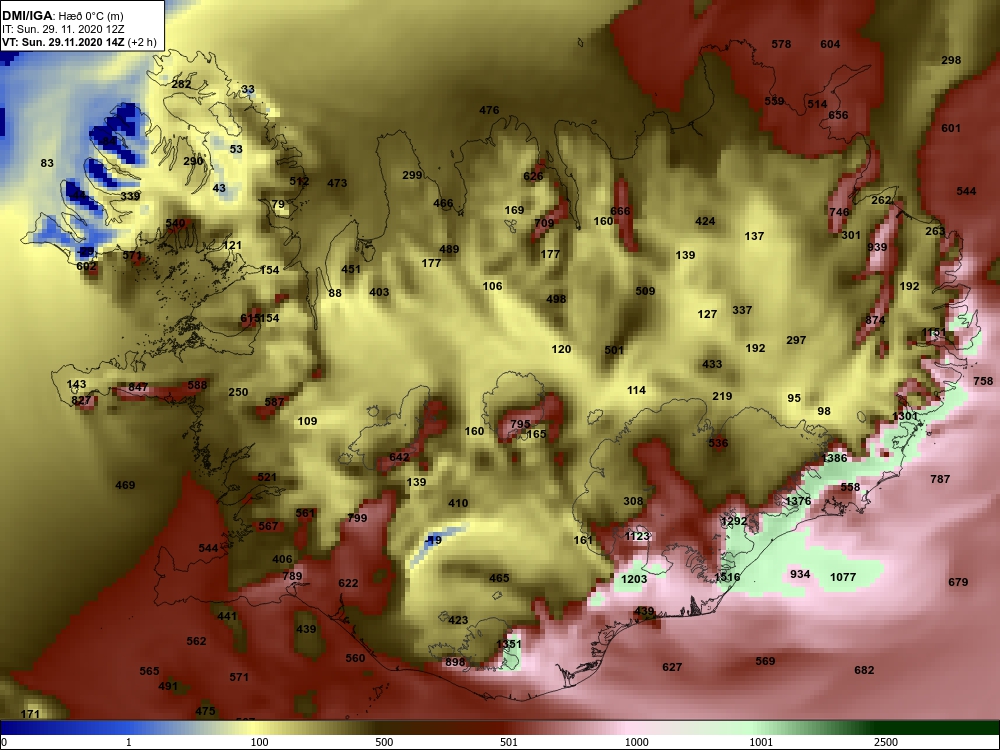
Task: Select the map value '656'
Action: coord(839,115)
